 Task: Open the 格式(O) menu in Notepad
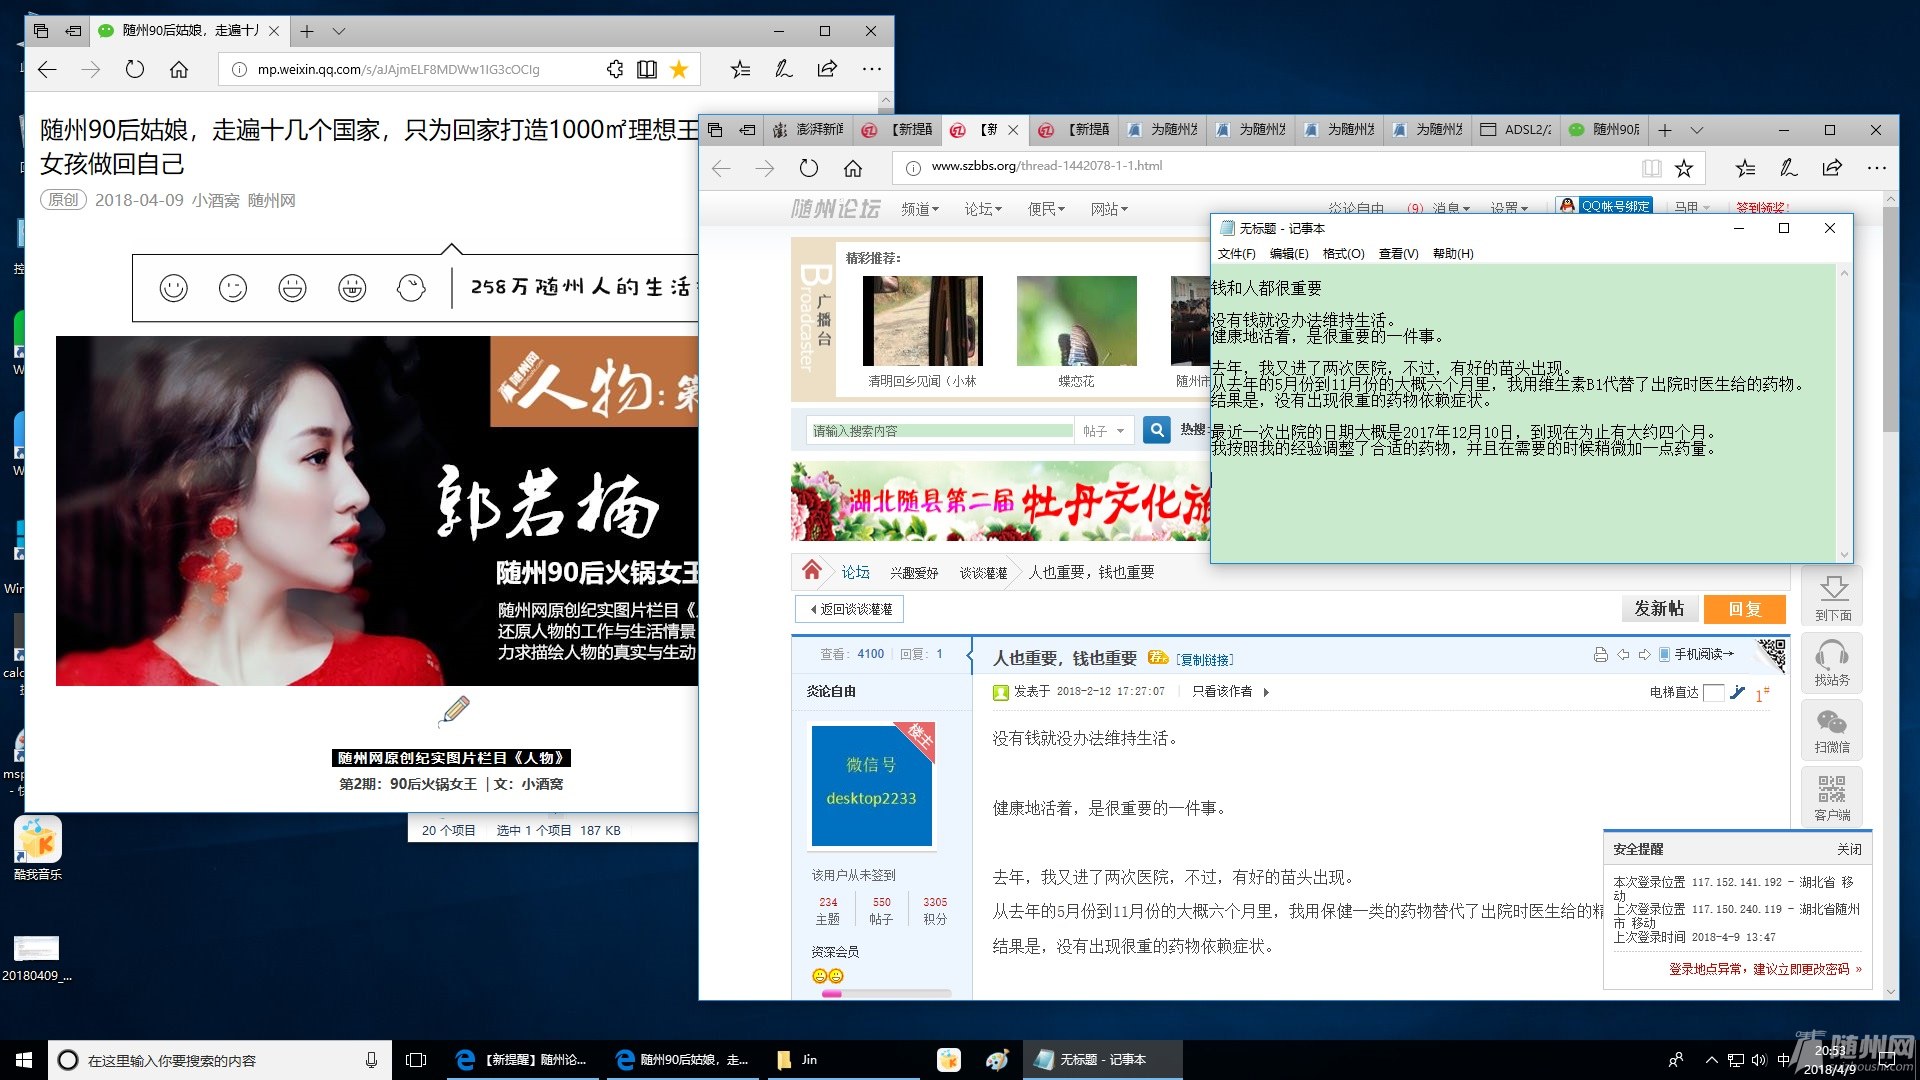(x=1344, y=254)
